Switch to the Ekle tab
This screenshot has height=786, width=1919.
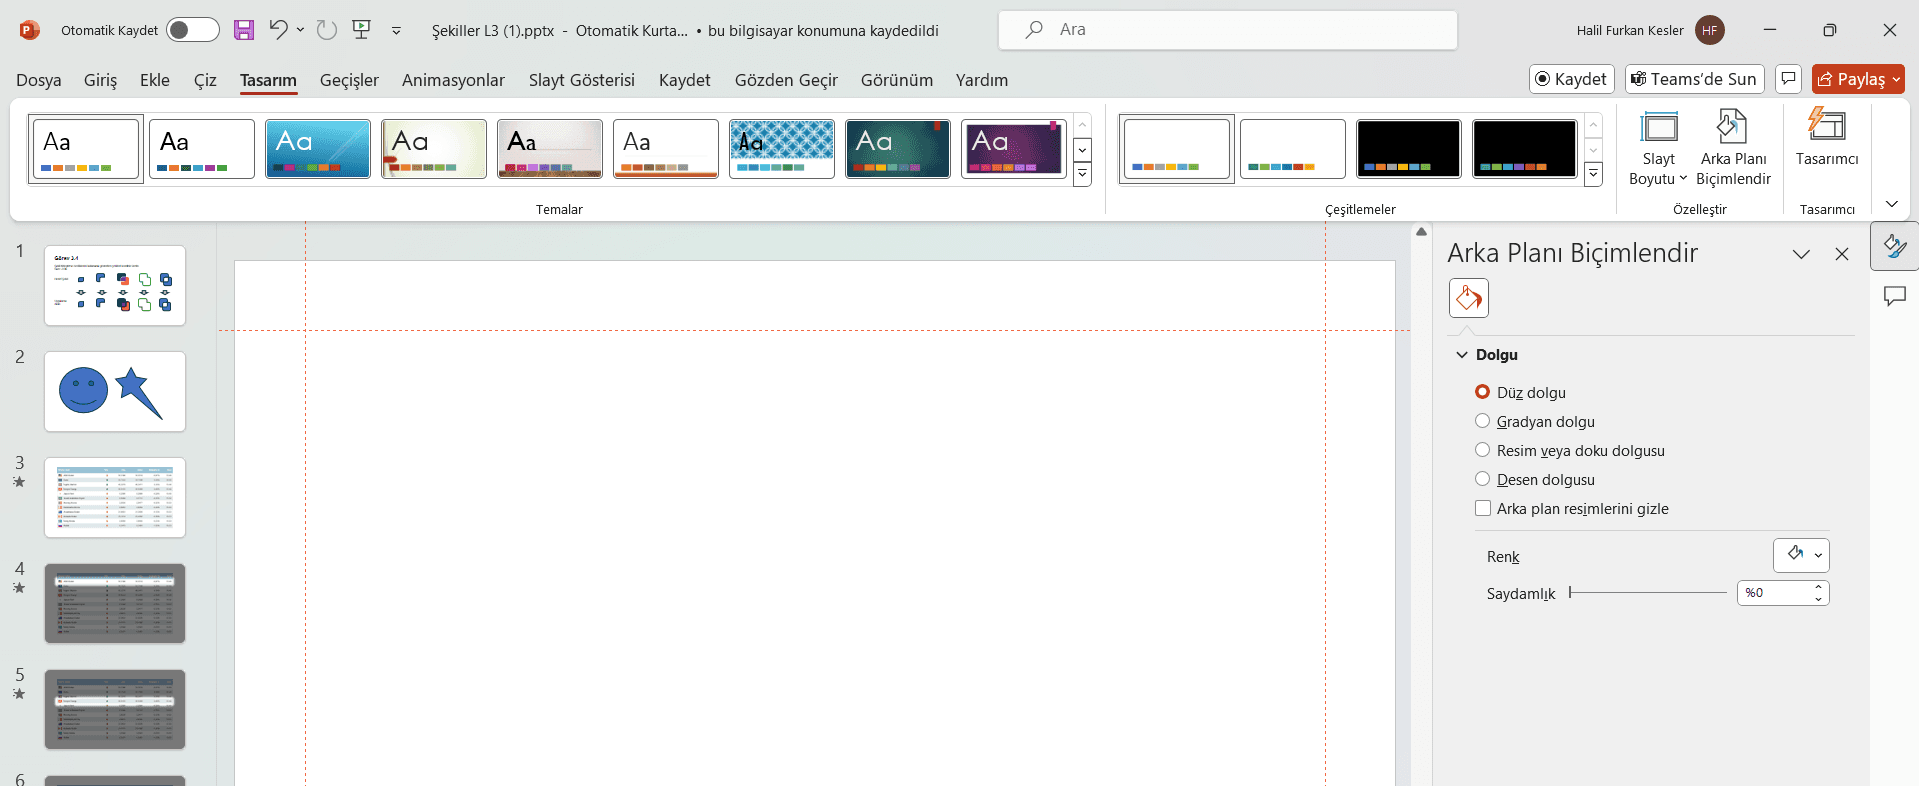coord(155,80)
